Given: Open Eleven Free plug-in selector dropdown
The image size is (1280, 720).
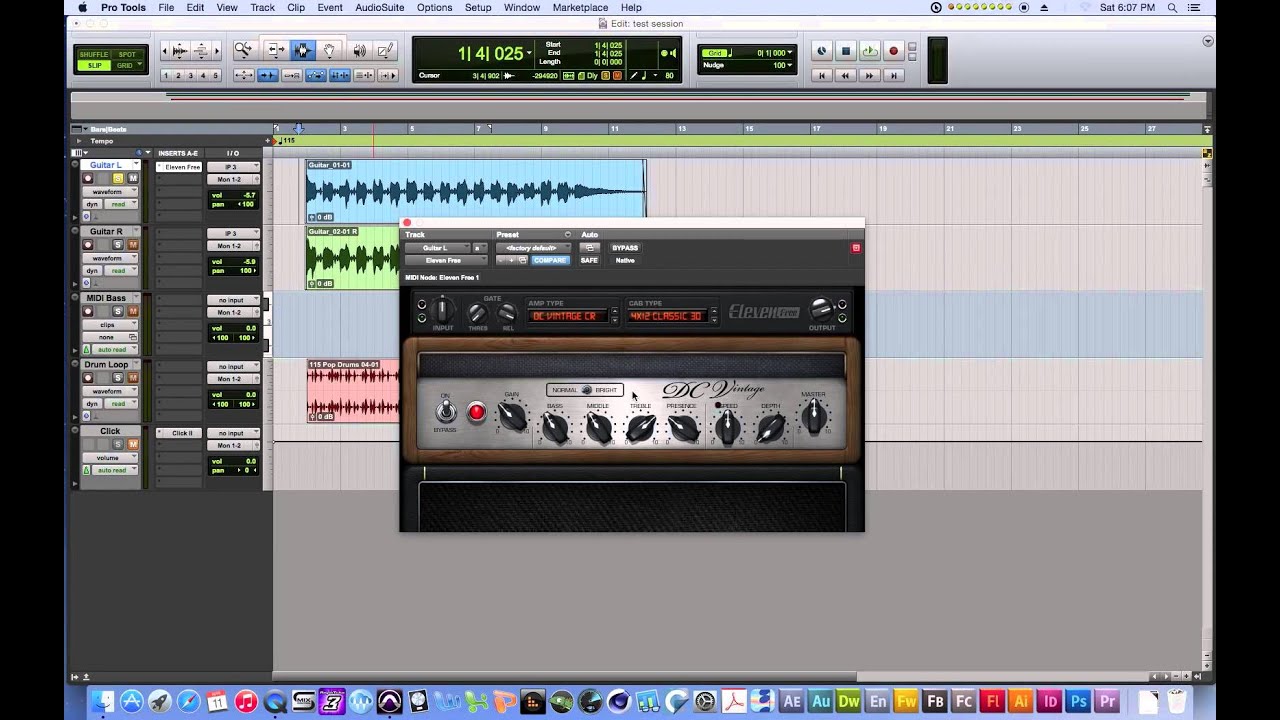Looking at the screenshot, I should tap(445, 260).
